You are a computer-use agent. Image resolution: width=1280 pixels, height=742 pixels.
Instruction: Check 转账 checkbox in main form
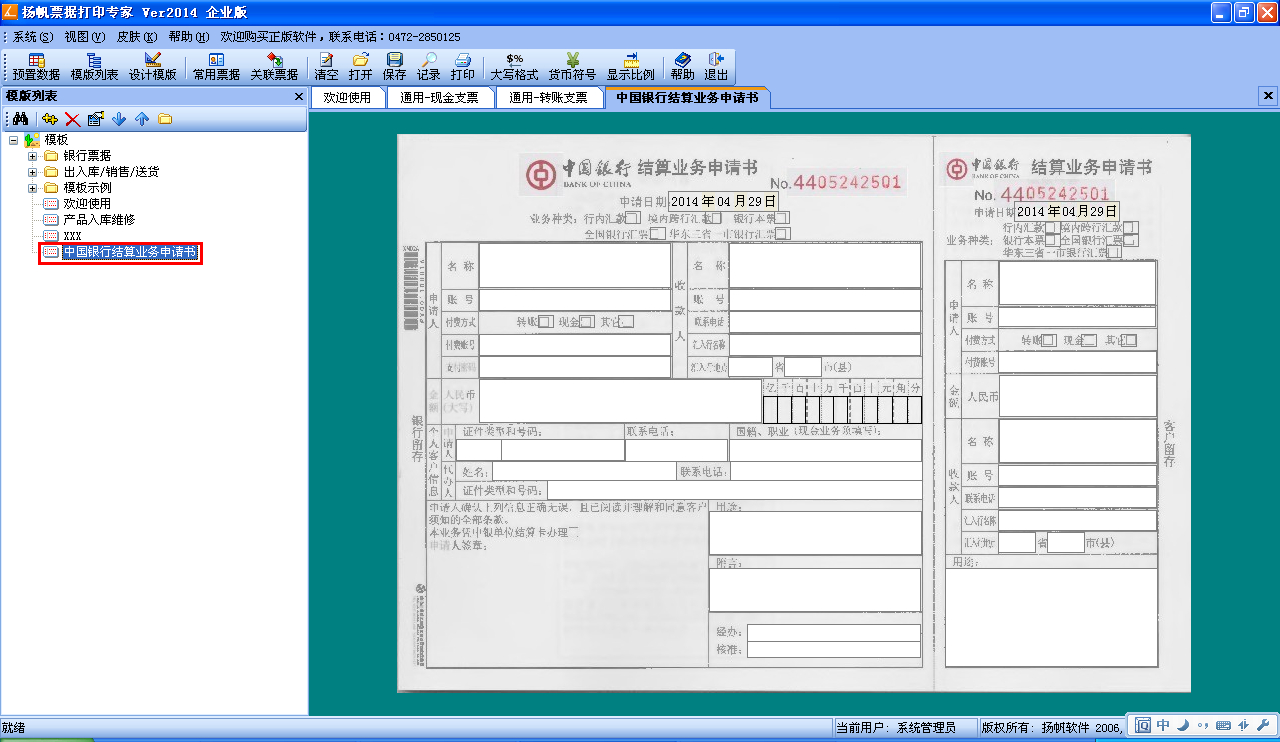click(545, 322)
